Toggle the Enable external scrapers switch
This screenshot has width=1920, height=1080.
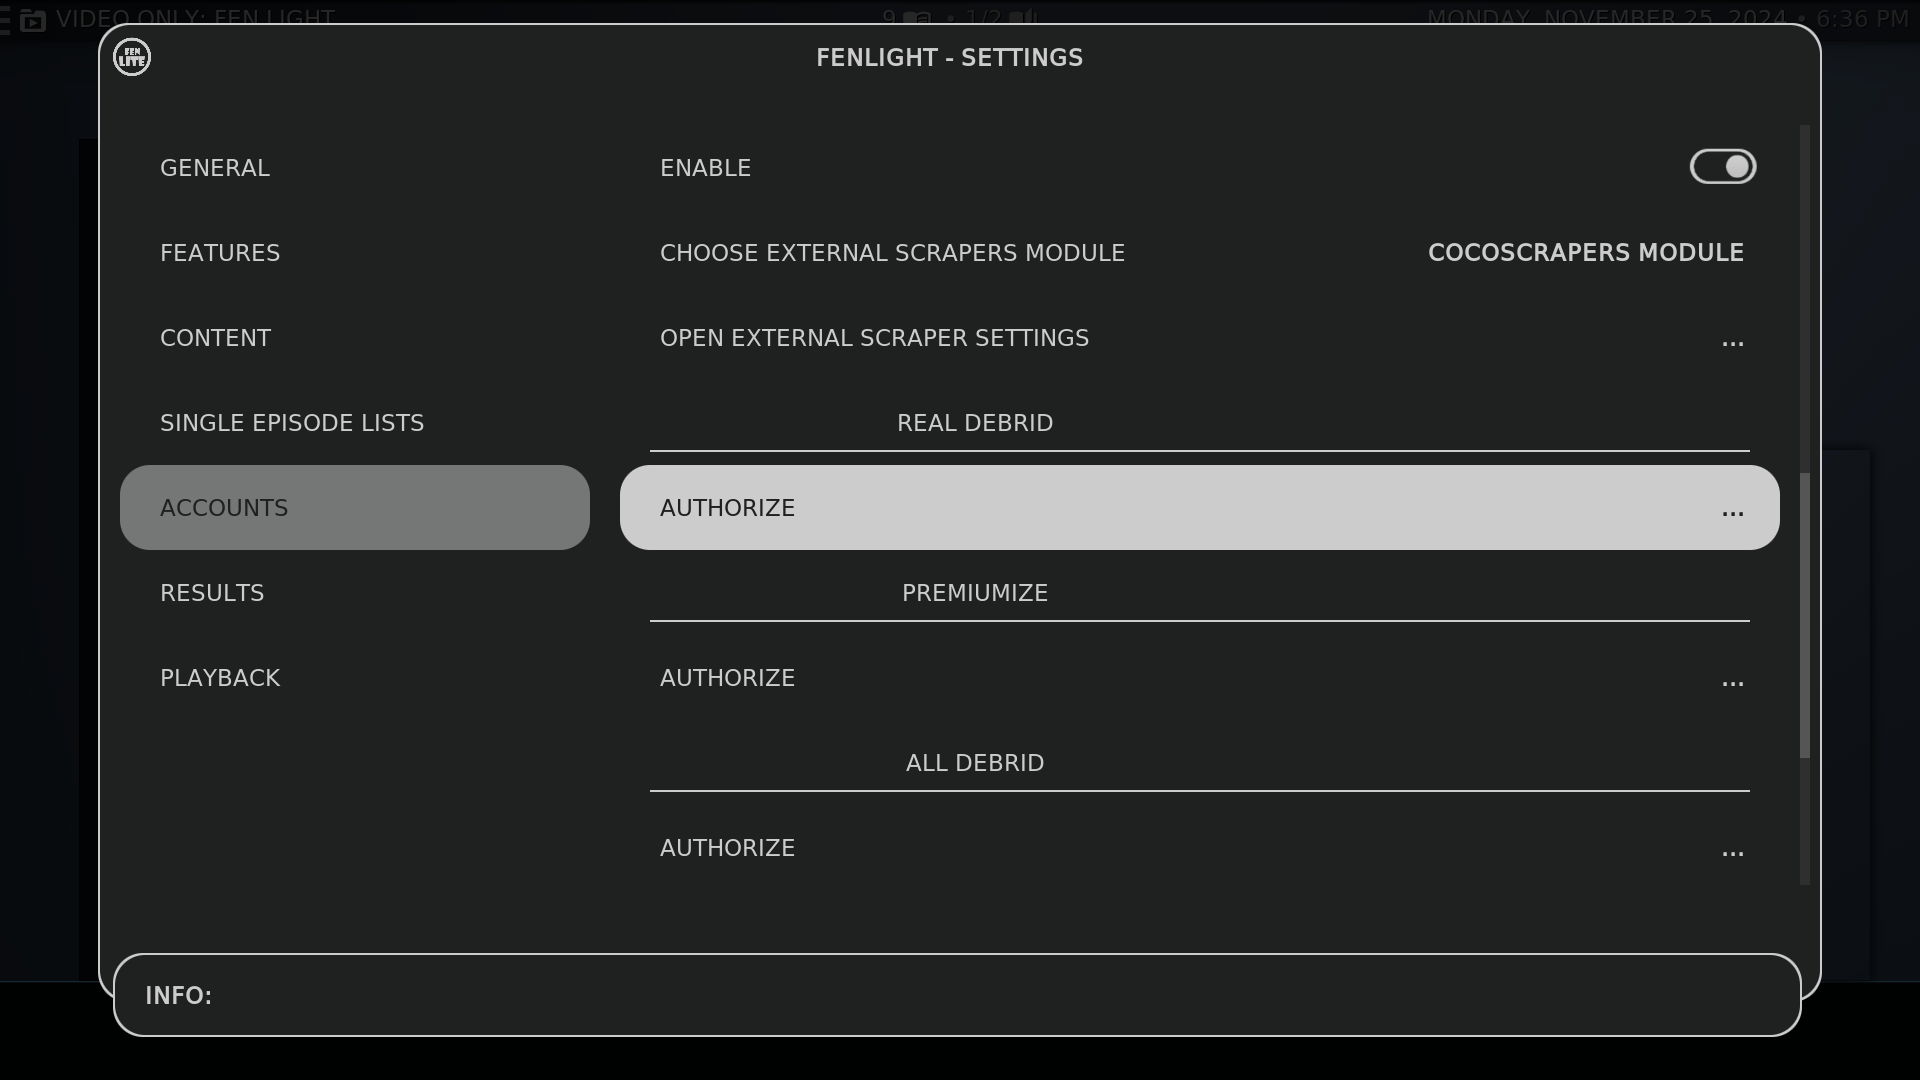1722,167
